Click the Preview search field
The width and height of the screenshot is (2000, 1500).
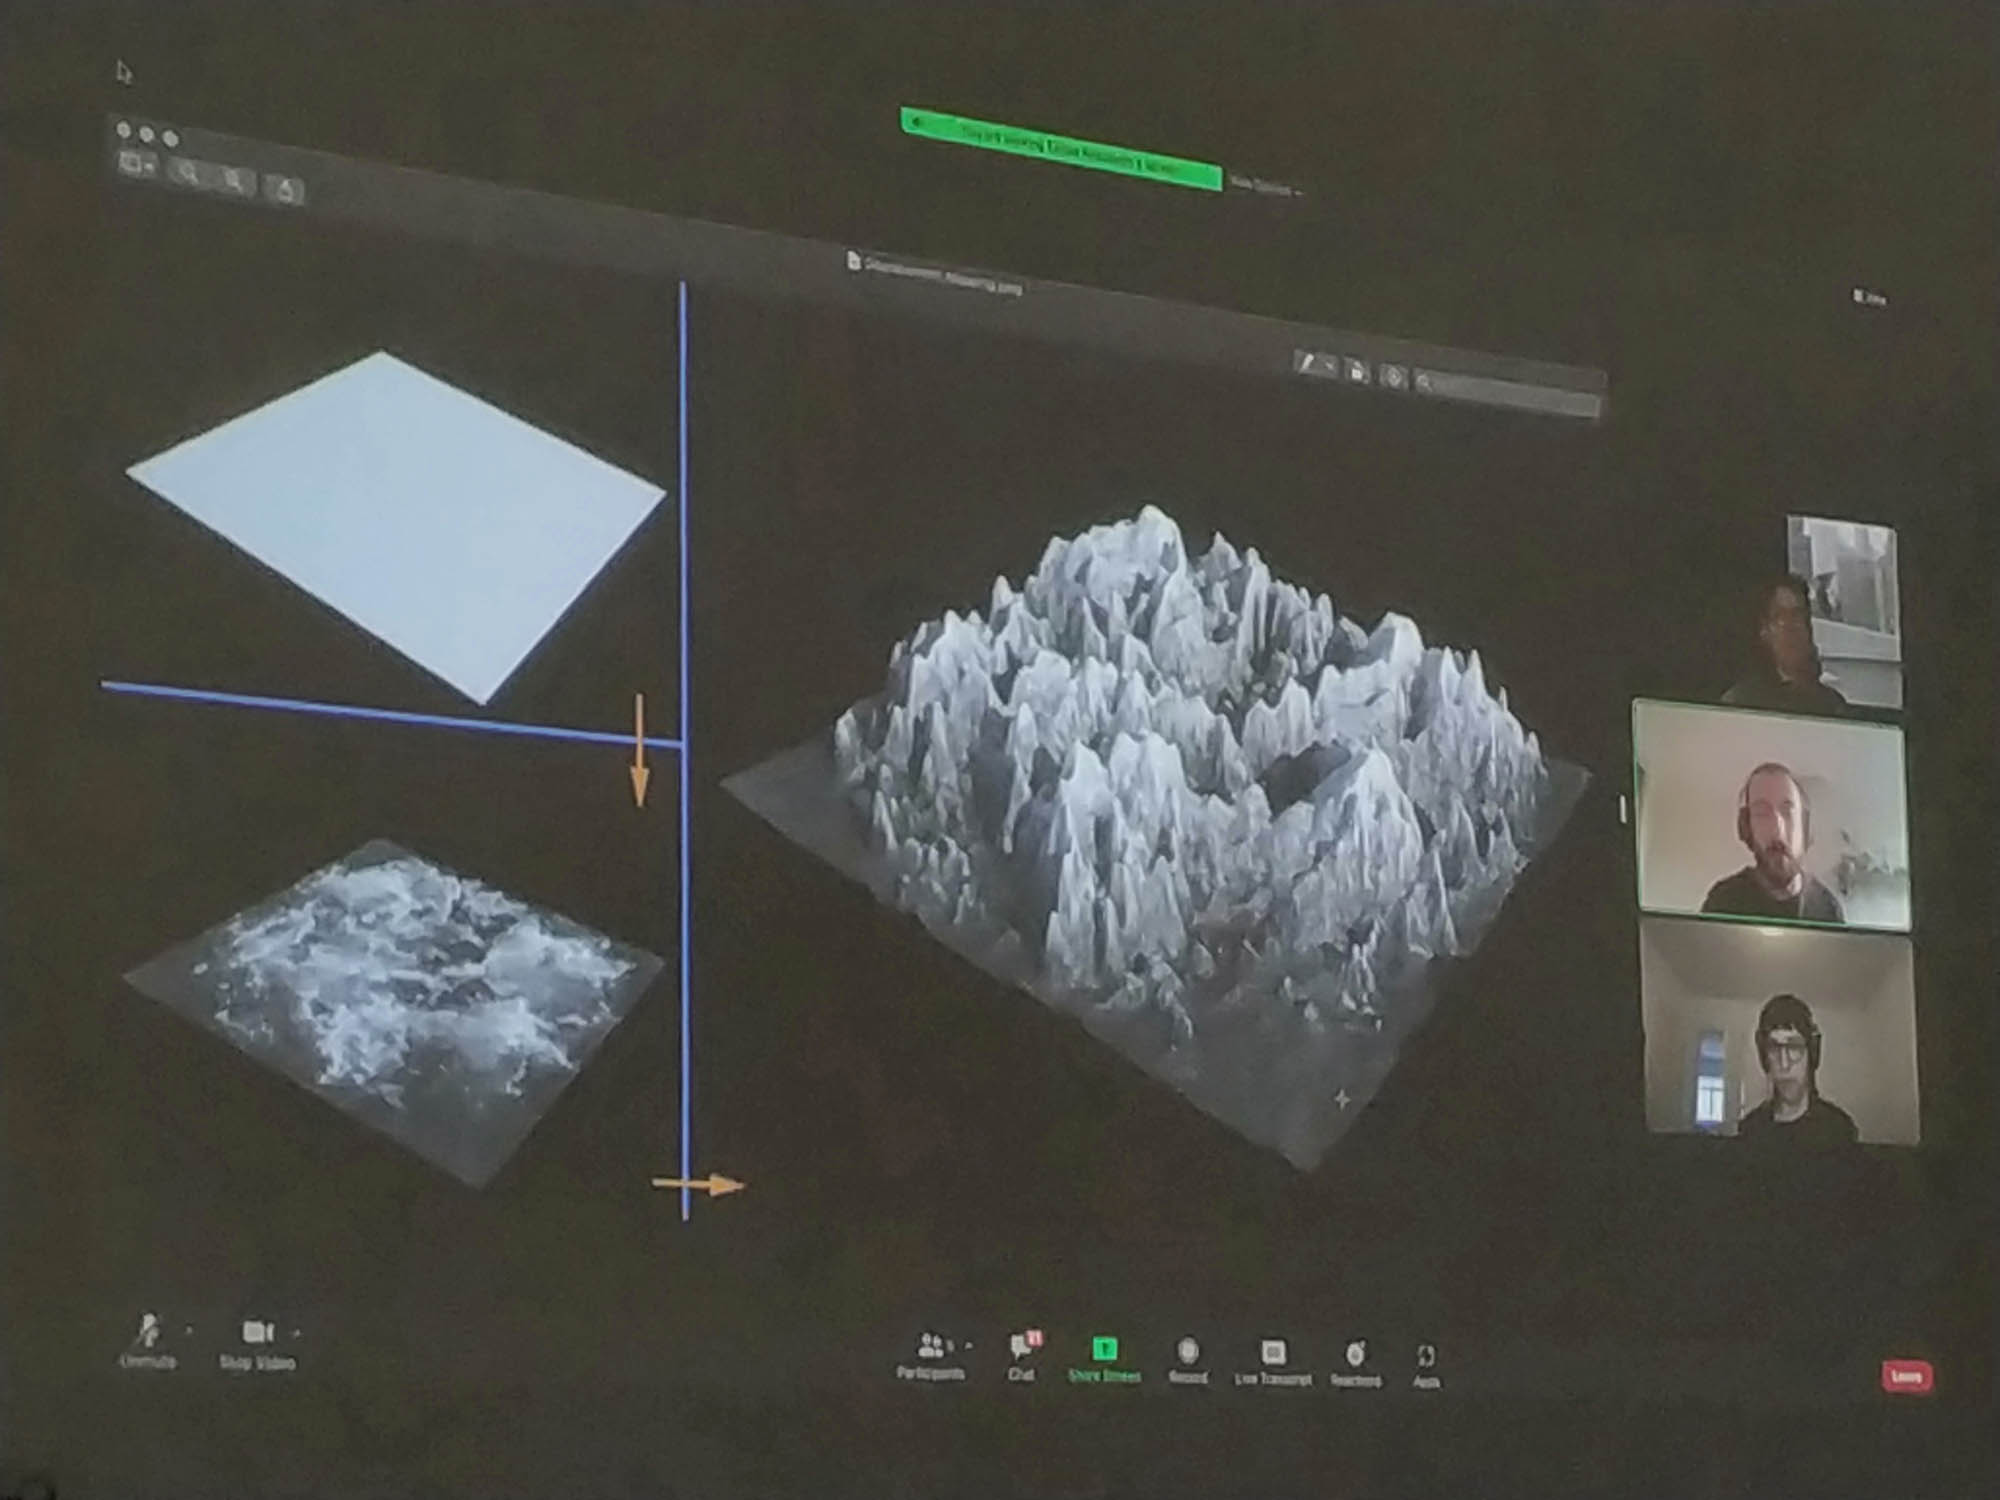pos(1510,391)
